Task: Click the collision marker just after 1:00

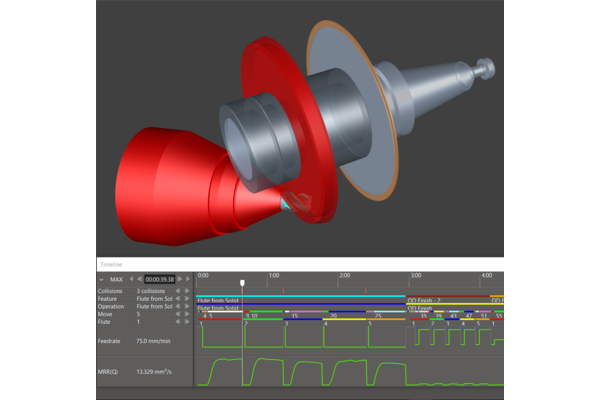Action: [283, 291]
